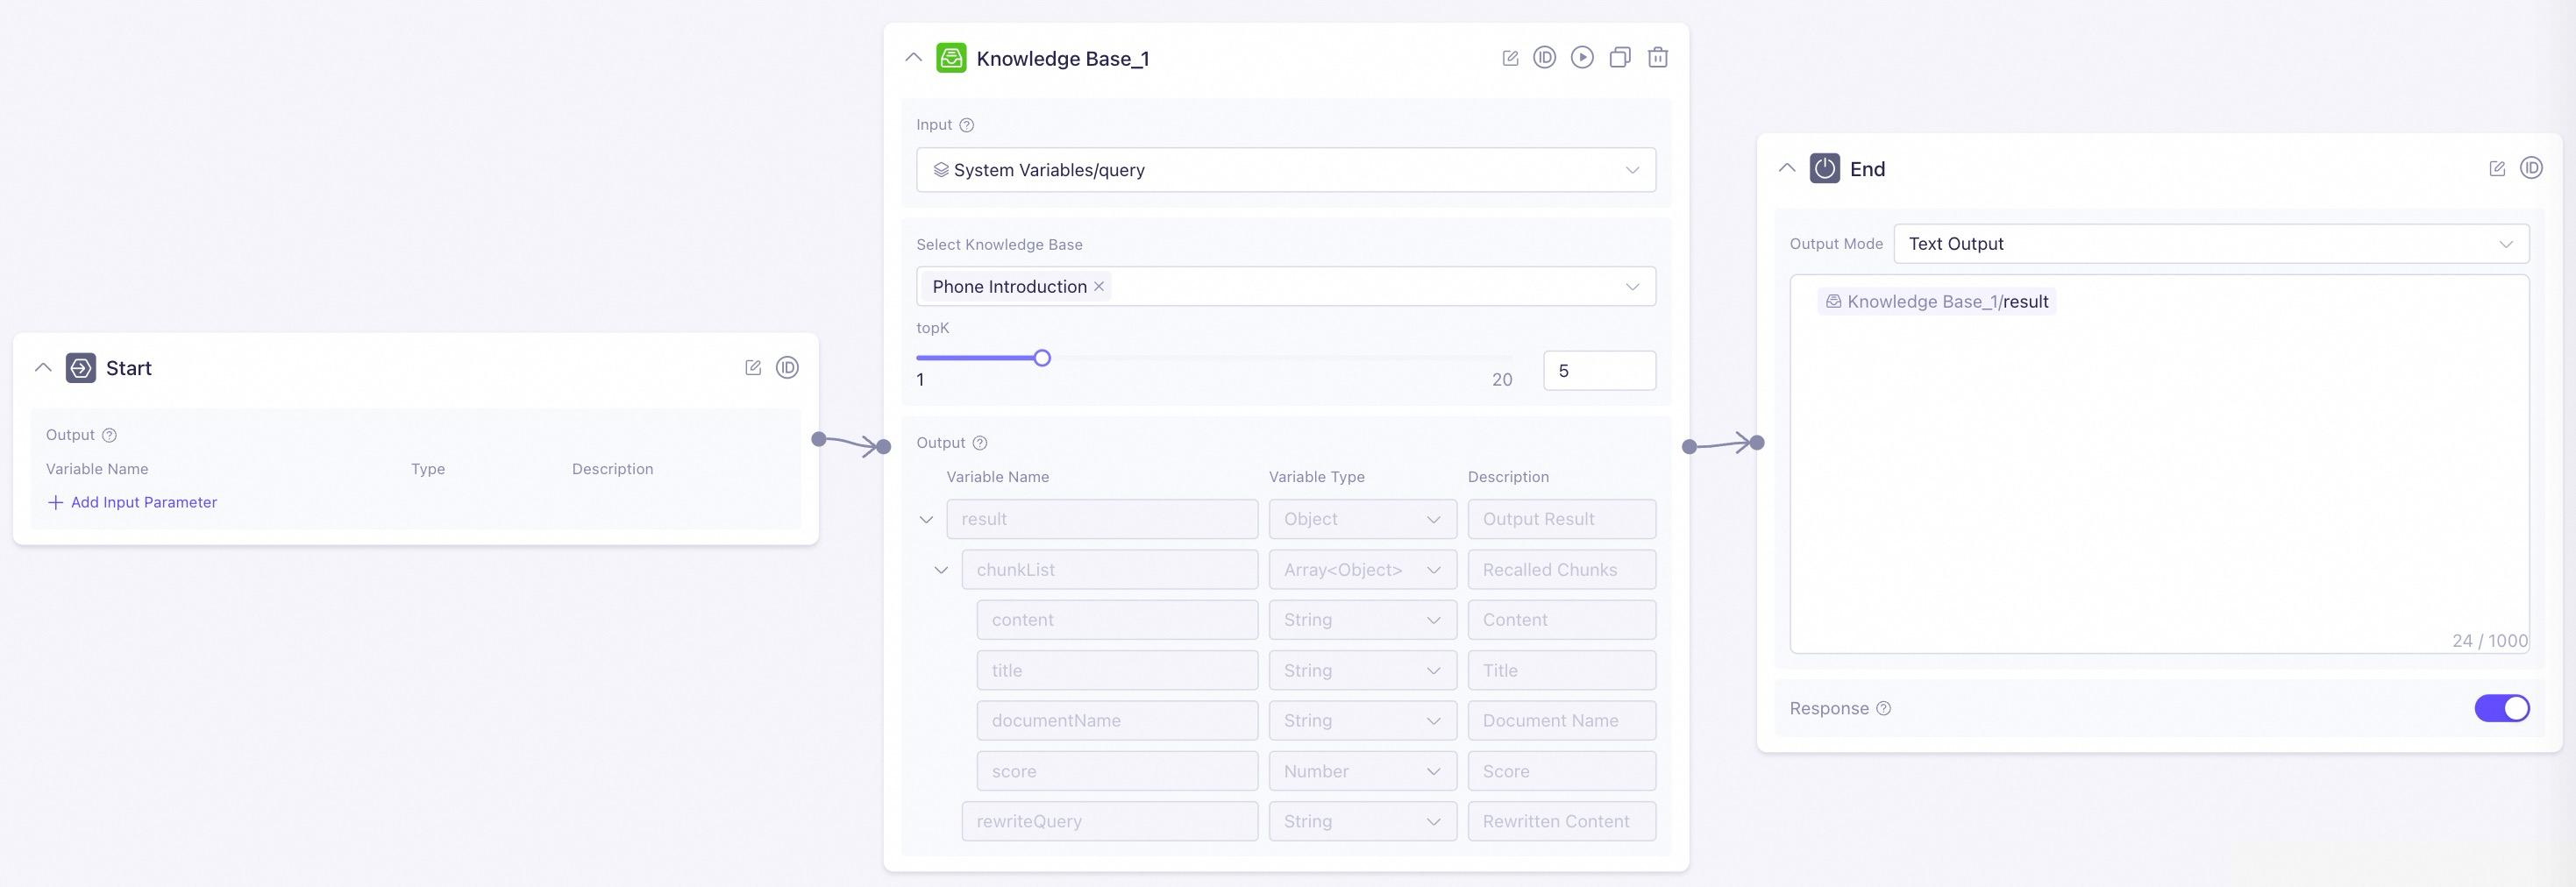Open the title row String type dropdown
The image size is (2576, 887).
coord(1363,670)
